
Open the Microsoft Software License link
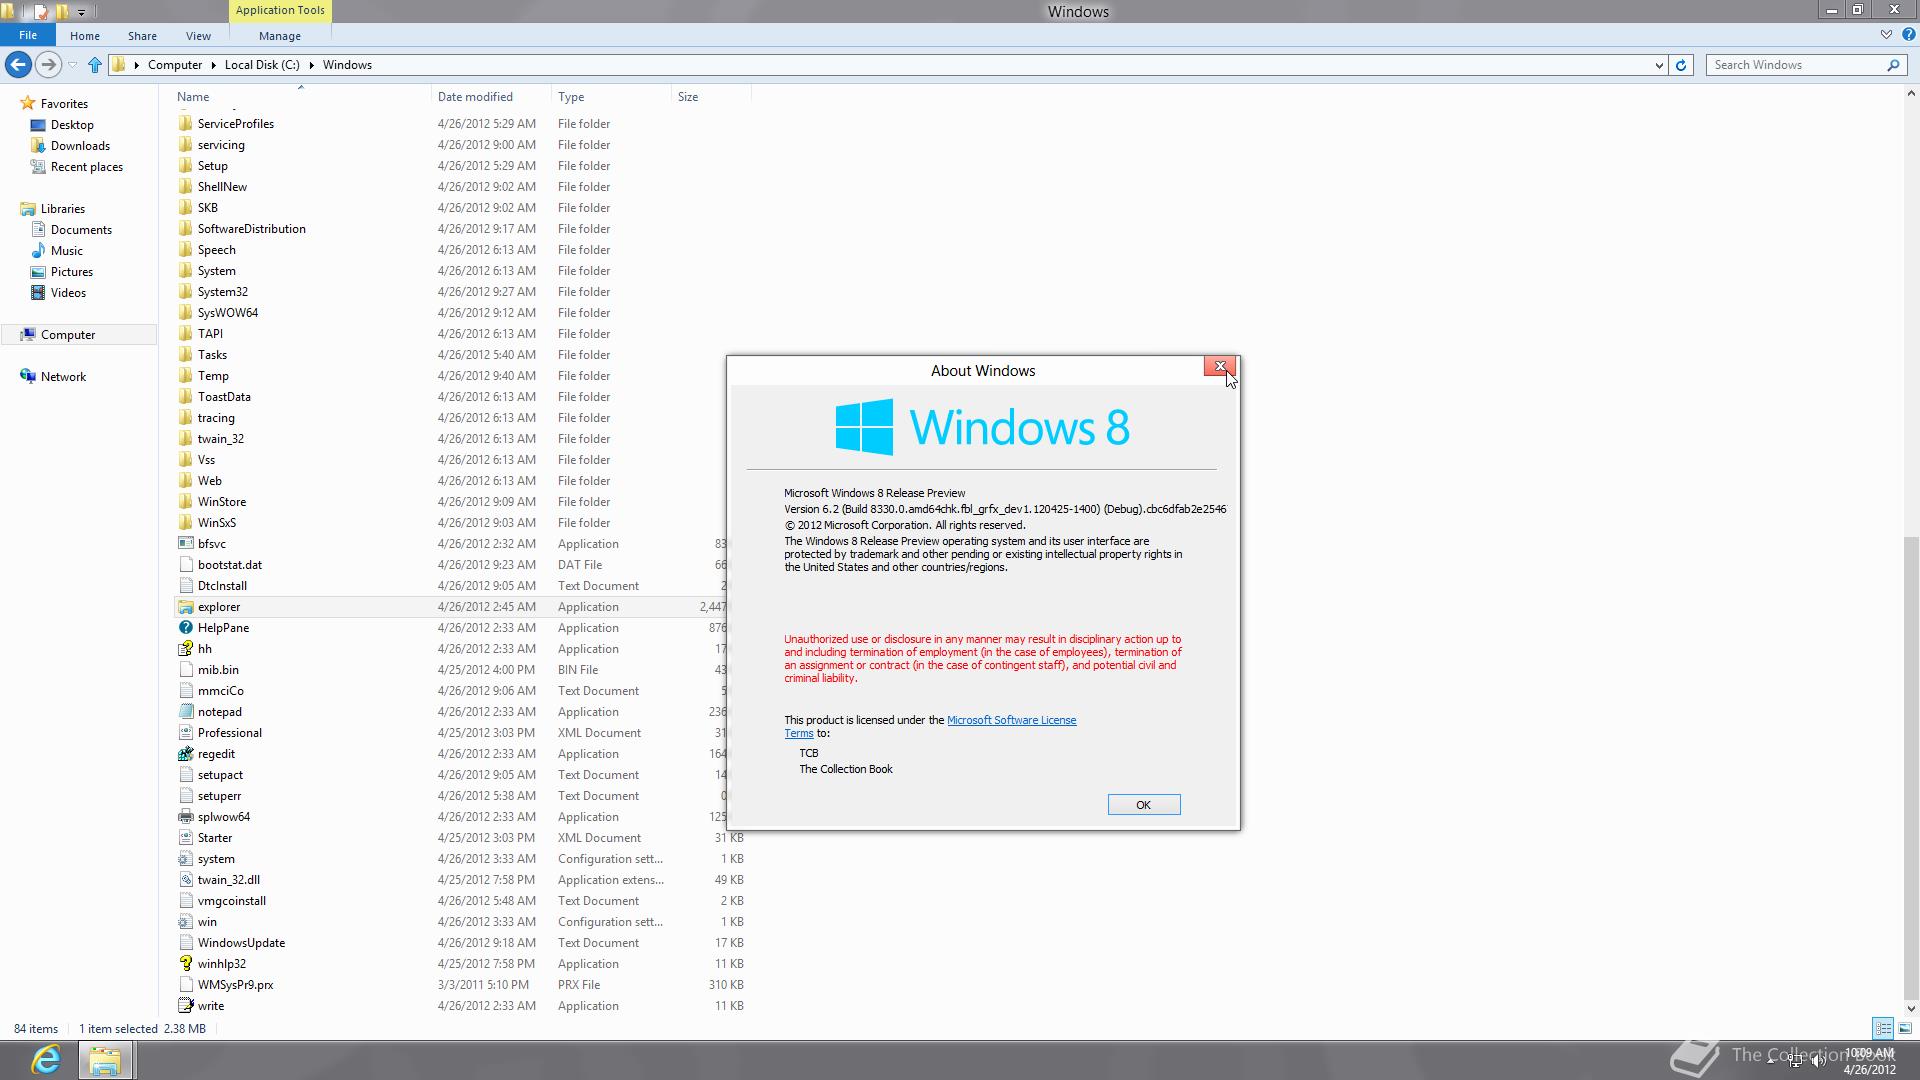point(1011,720)
